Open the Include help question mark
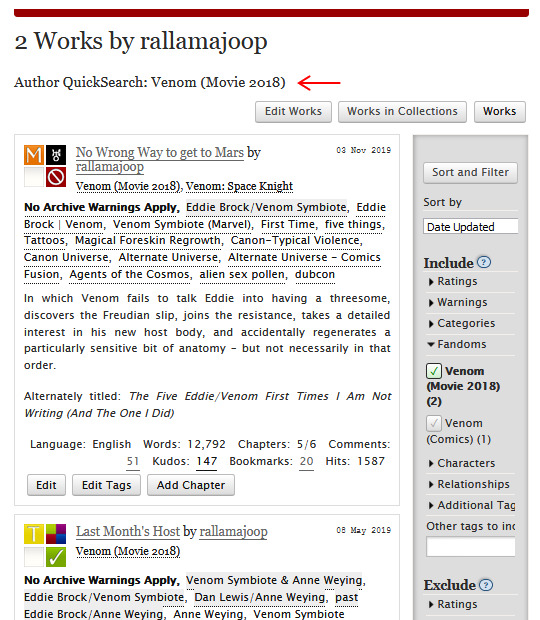 pos(484,262)
